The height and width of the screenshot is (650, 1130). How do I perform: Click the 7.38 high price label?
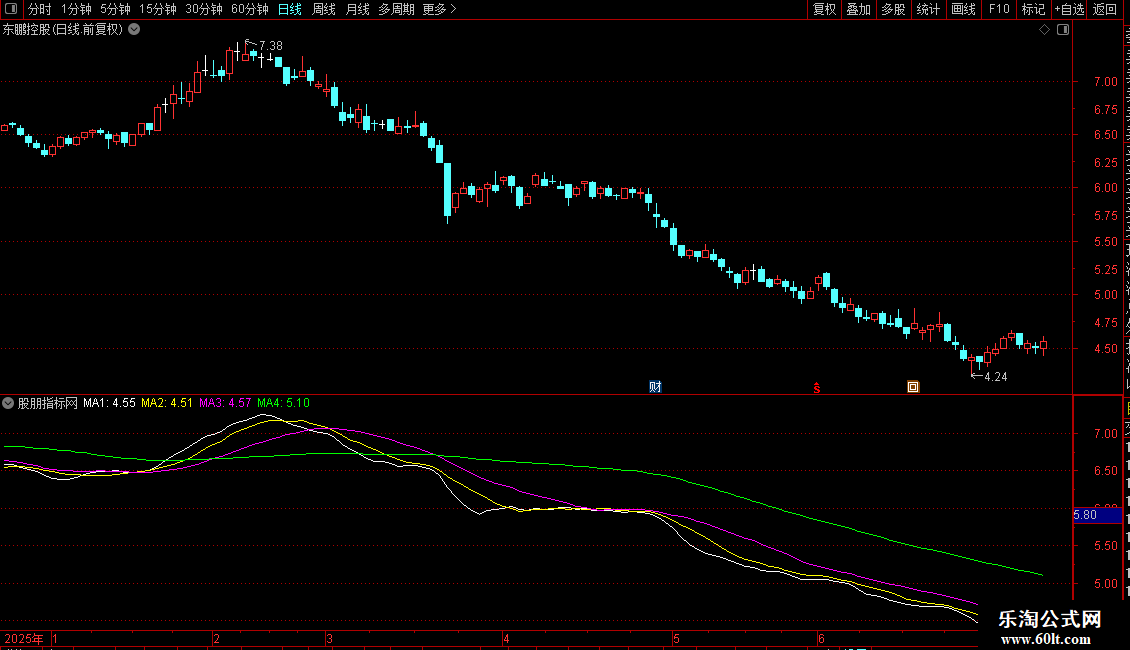click(271, 45)
